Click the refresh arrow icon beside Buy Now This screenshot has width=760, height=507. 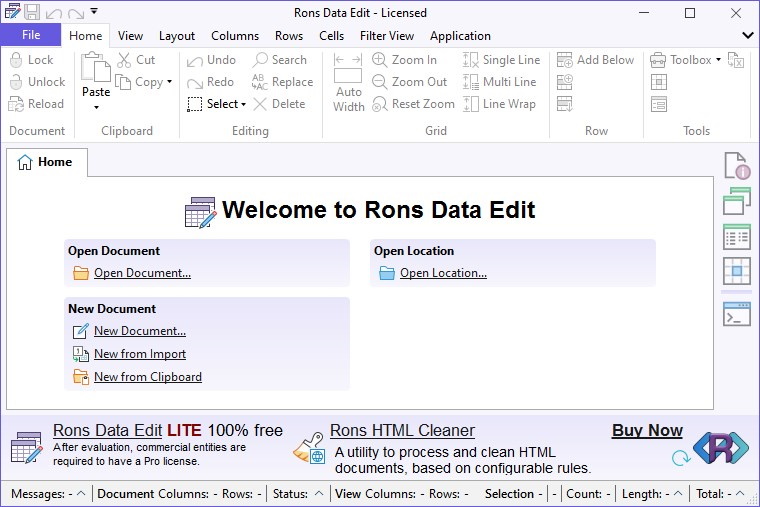click(x=681, y=458)
